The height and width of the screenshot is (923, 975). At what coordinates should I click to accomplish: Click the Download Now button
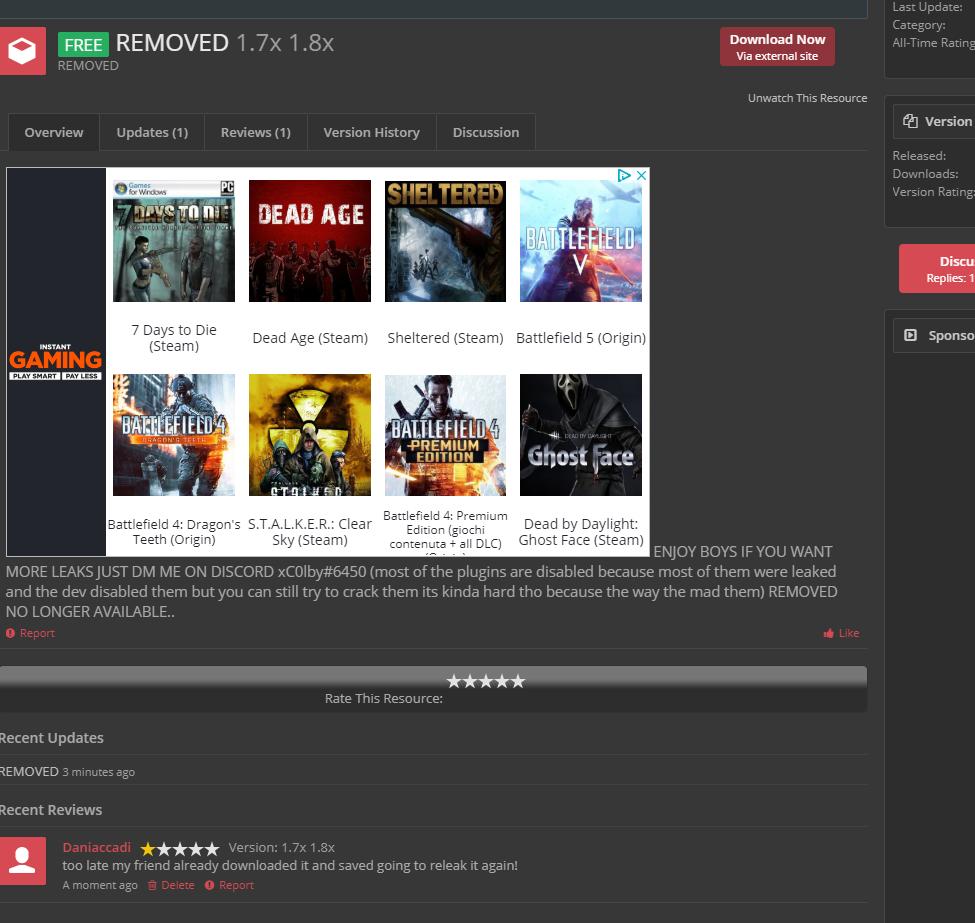click(777, 47)
